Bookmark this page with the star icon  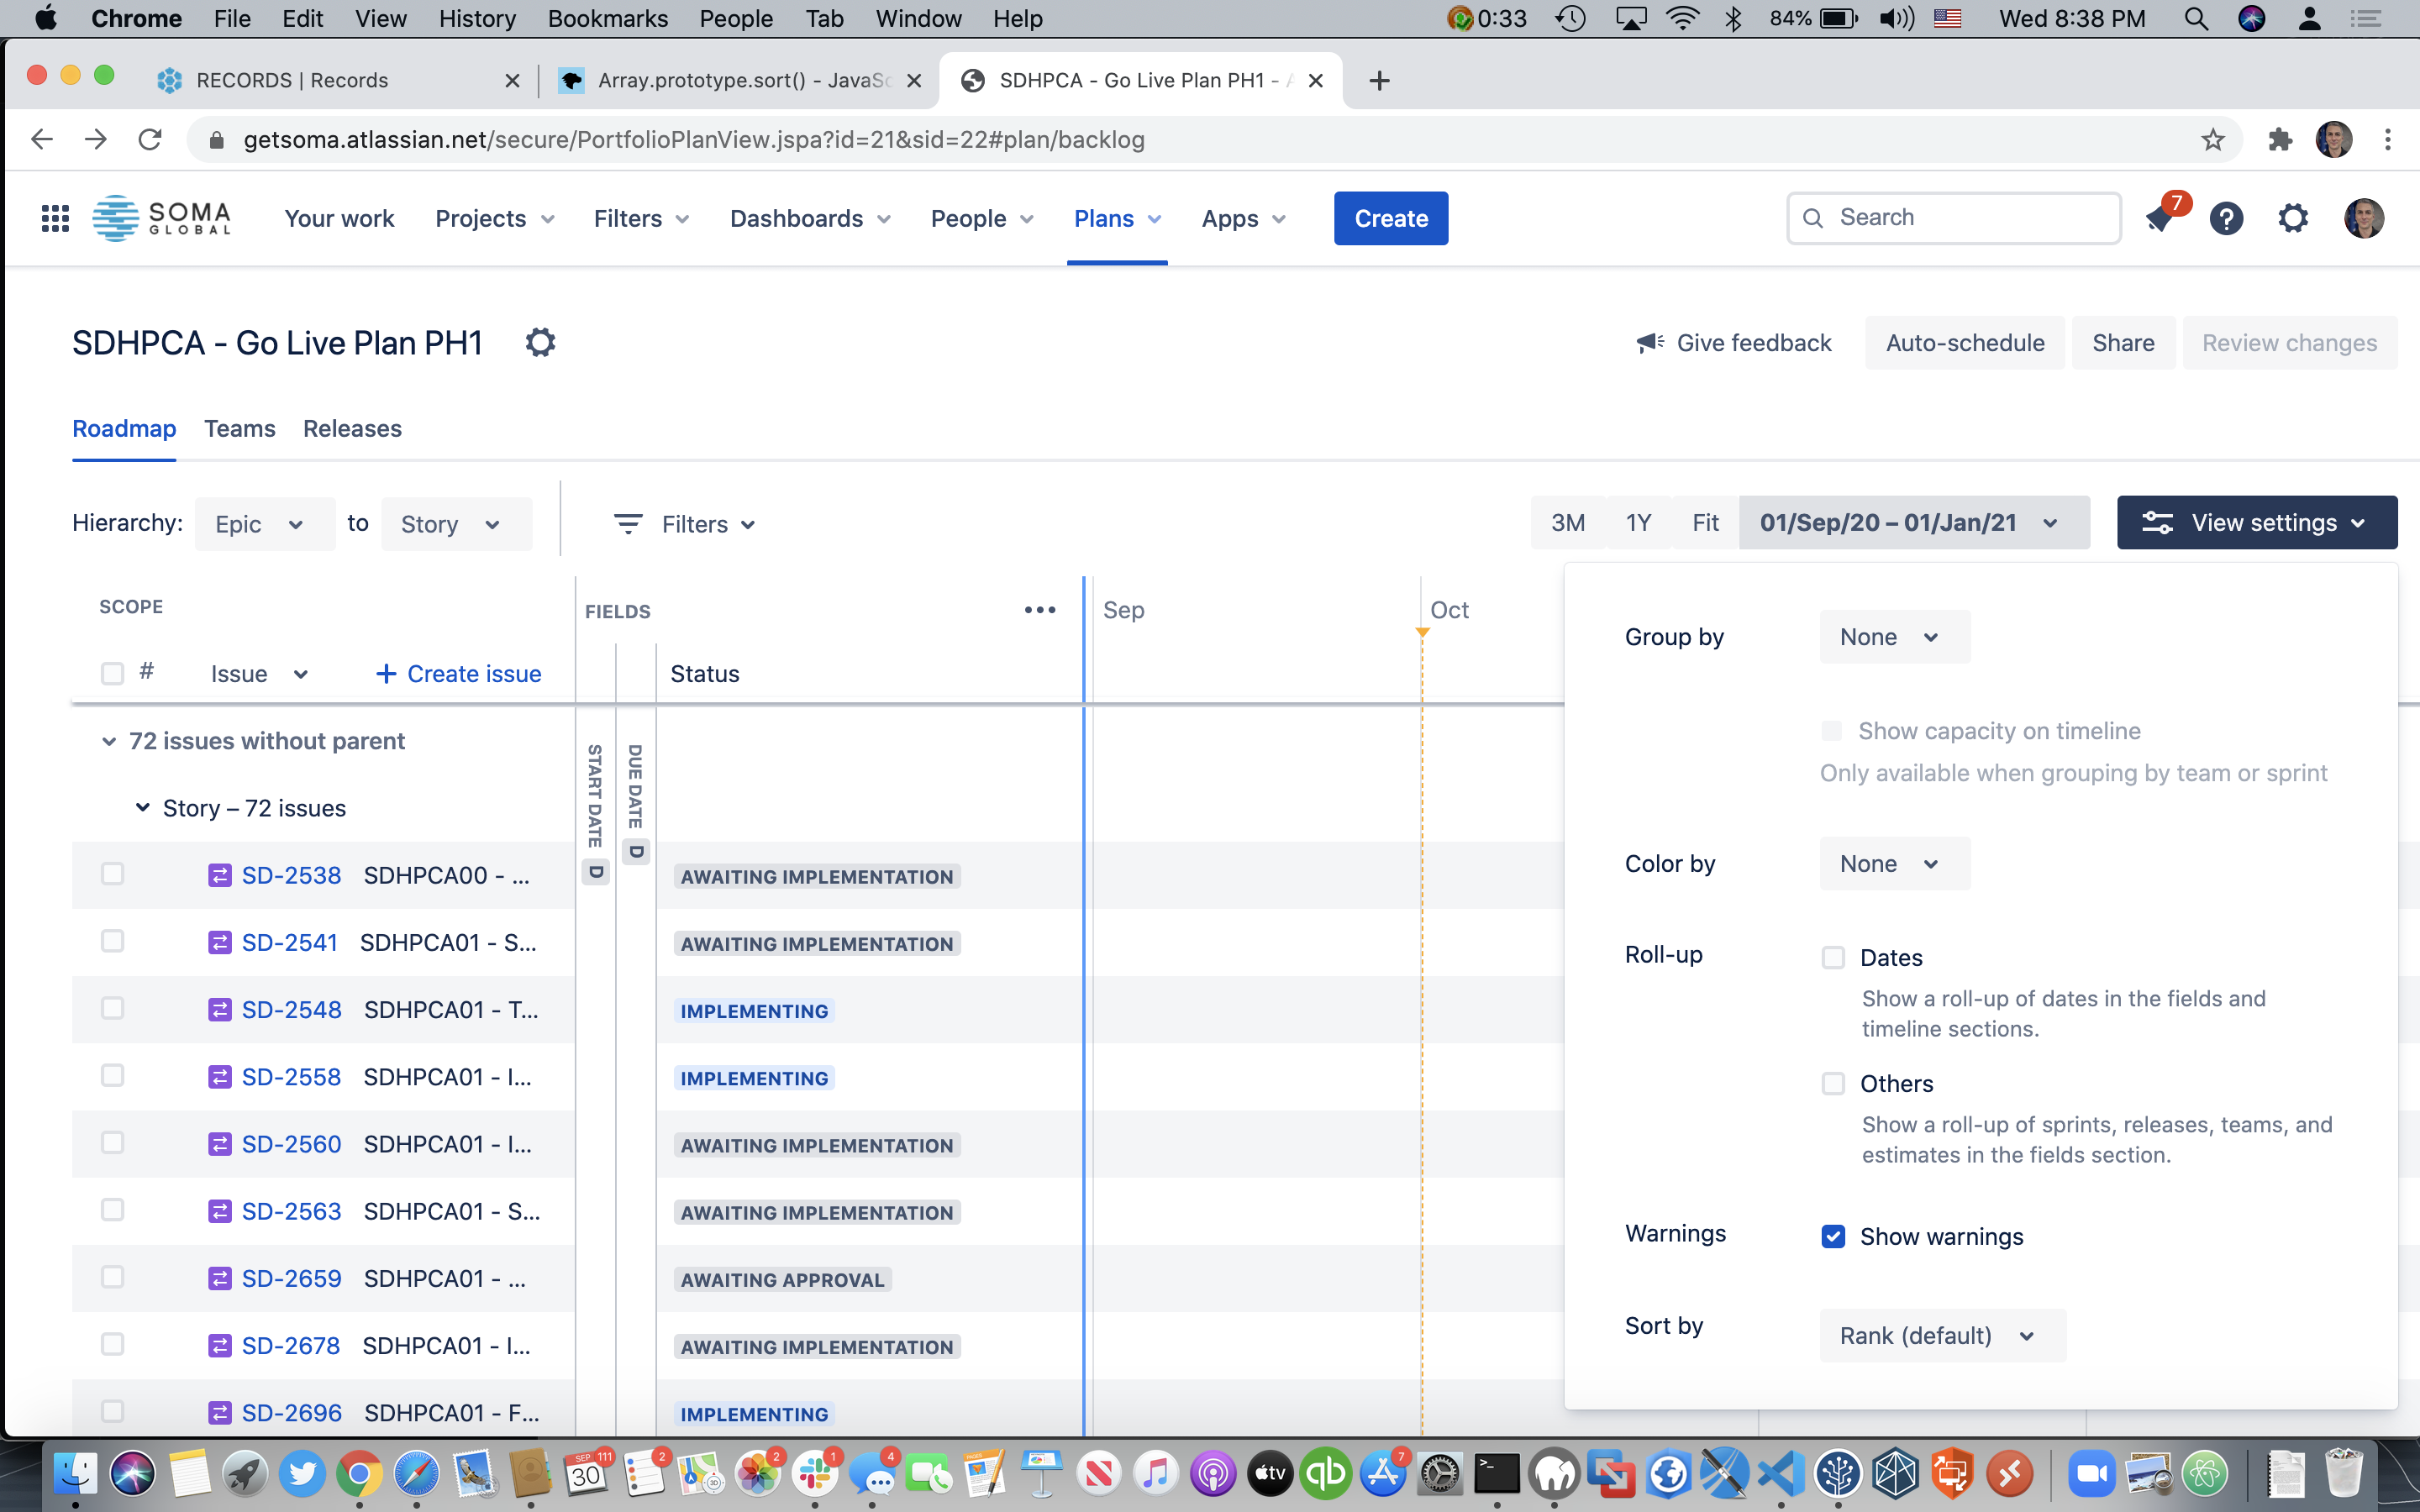coord(2213,140)
